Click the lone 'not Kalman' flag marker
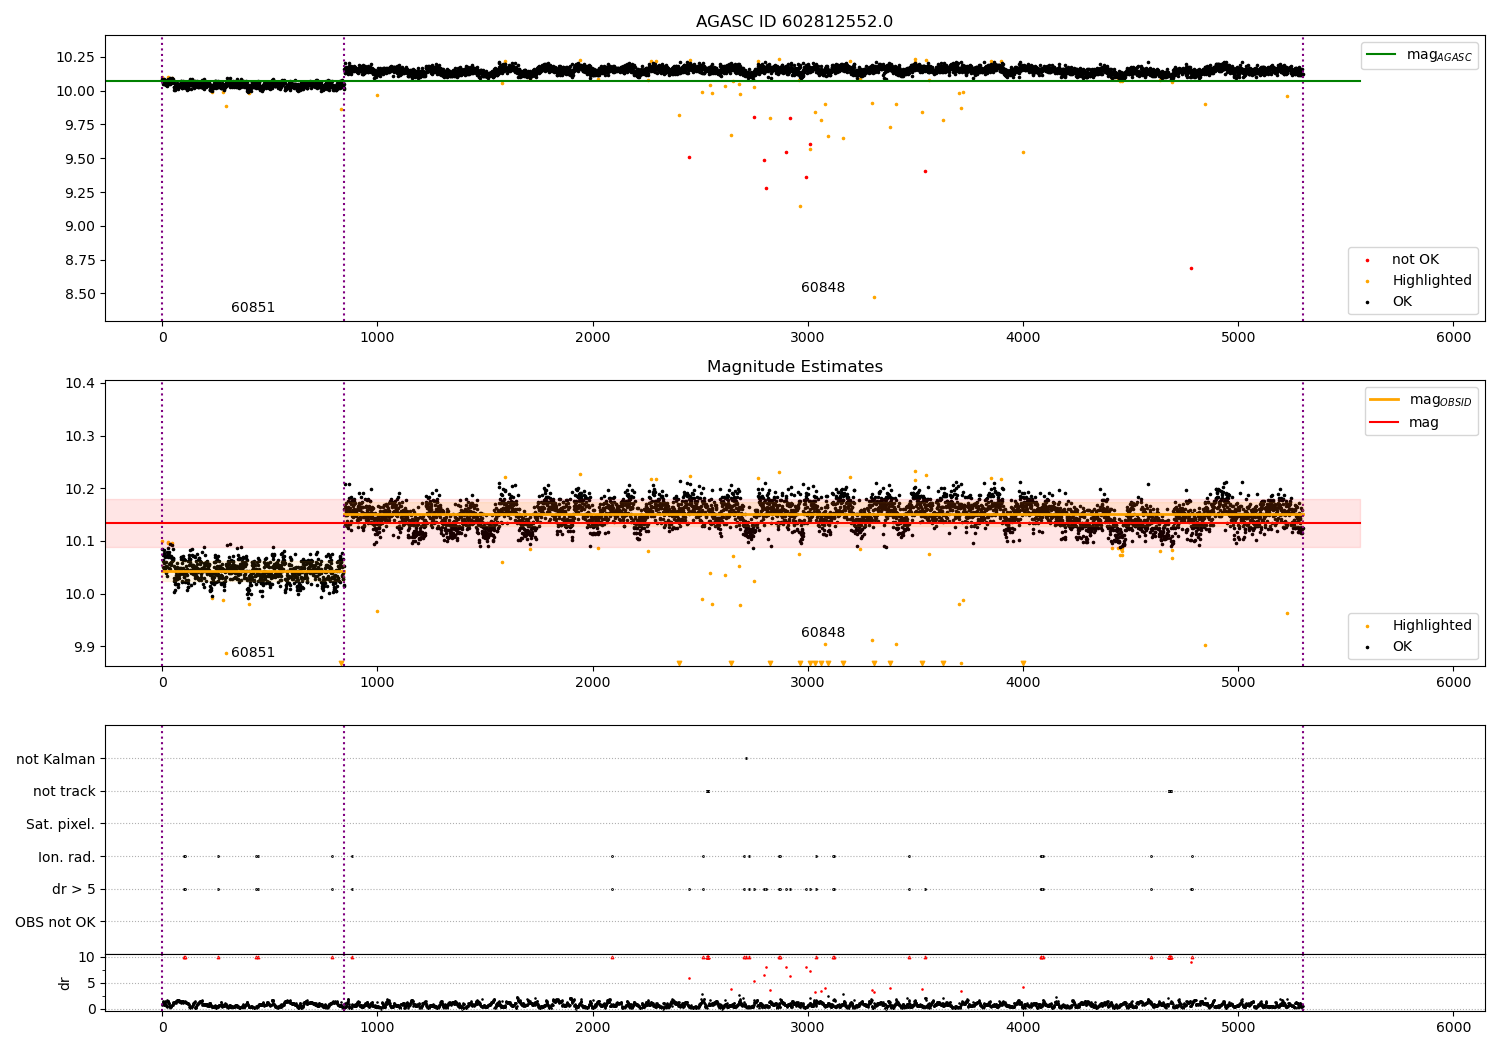 746,758
